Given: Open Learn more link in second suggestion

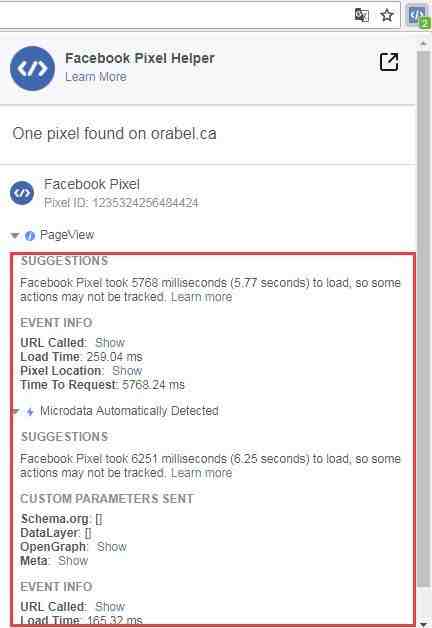Looking at the screenshot, I should point(201,473).
